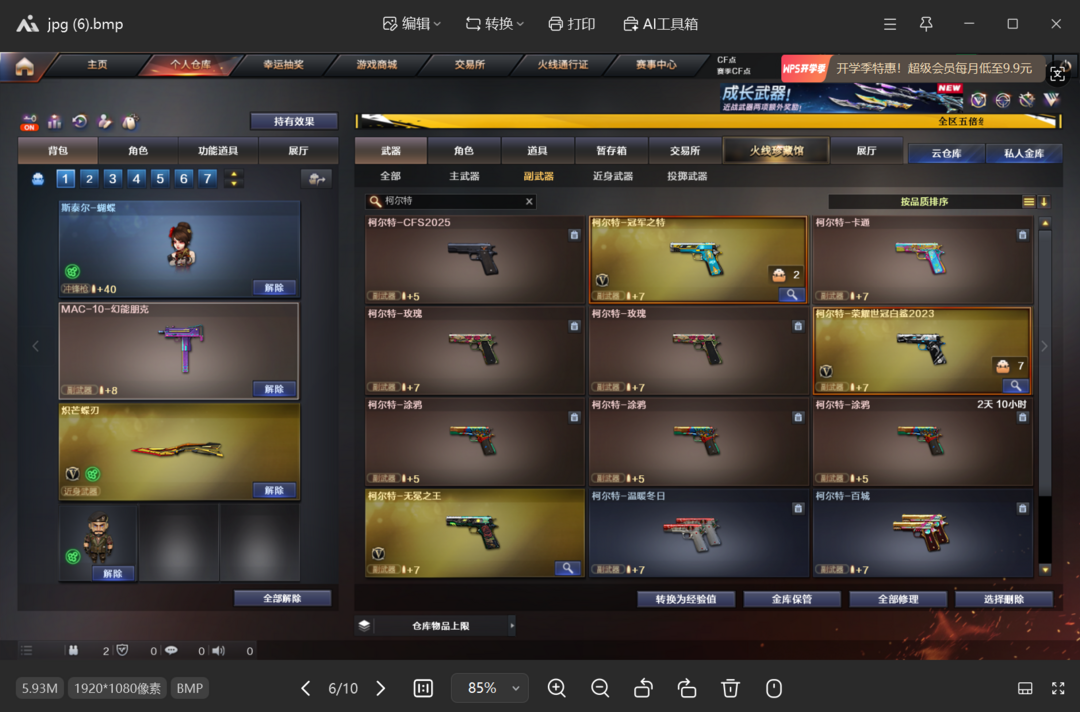This screenshot has height=712, width=1080.
Task: Click the 全部解除 button
Action: [x=282, y=598]
